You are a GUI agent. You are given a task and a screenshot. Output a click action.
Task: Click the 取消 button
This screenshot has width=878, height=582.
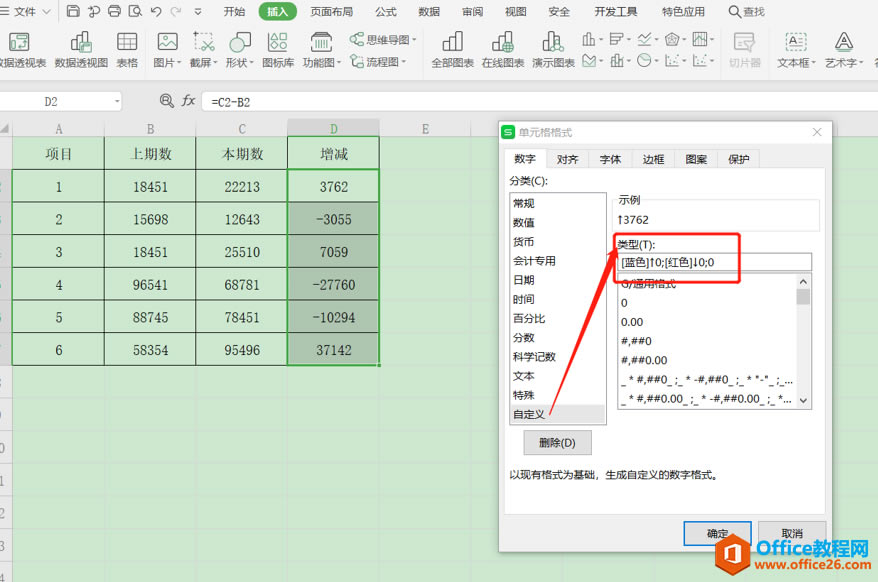pyautogui.click(x=792, y=533)
